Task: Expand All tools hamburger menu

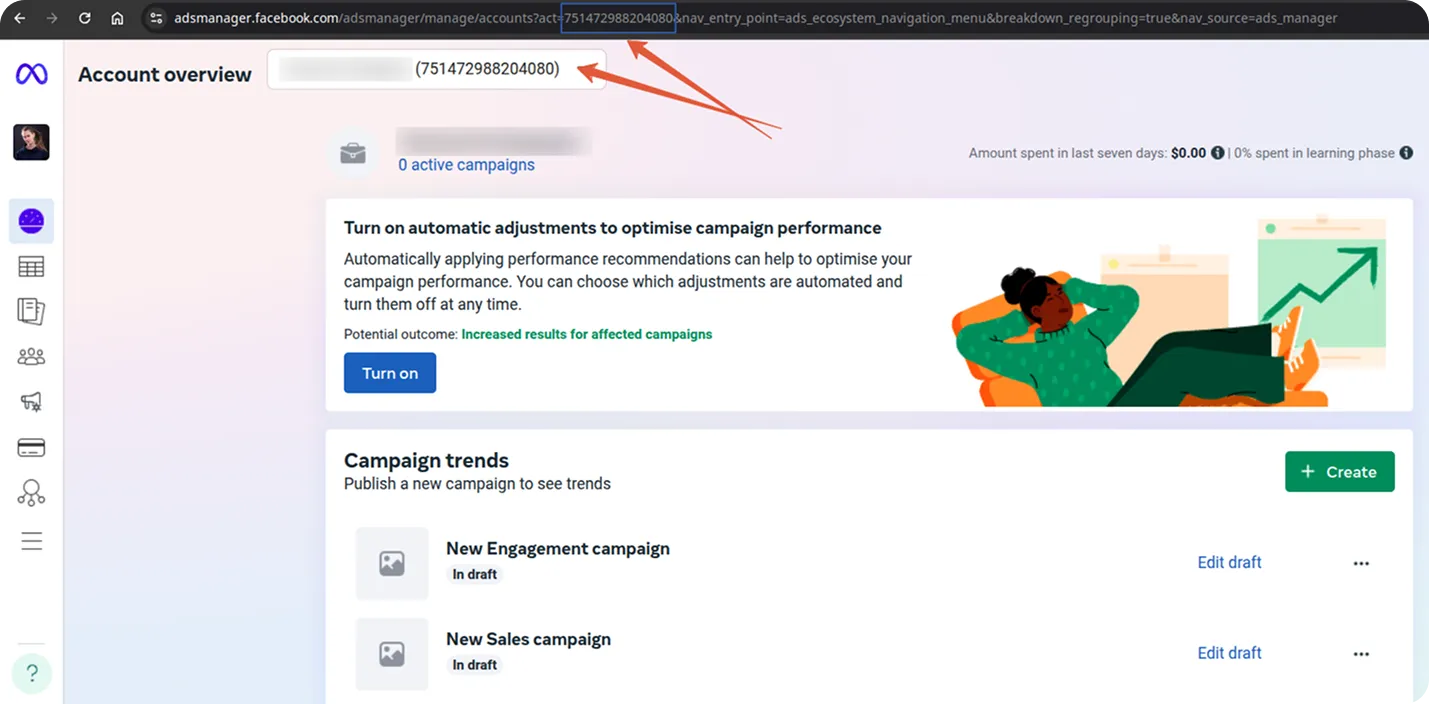Action: click(31, 541)
